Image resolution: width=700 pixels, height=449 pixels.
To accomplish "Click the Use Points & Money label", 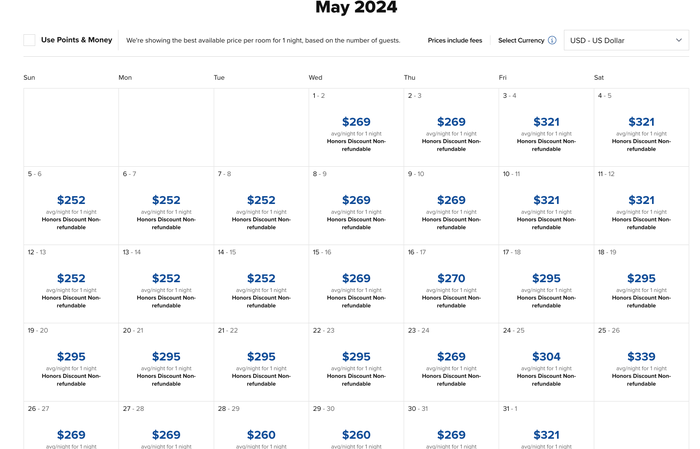I will coord(76,40).
